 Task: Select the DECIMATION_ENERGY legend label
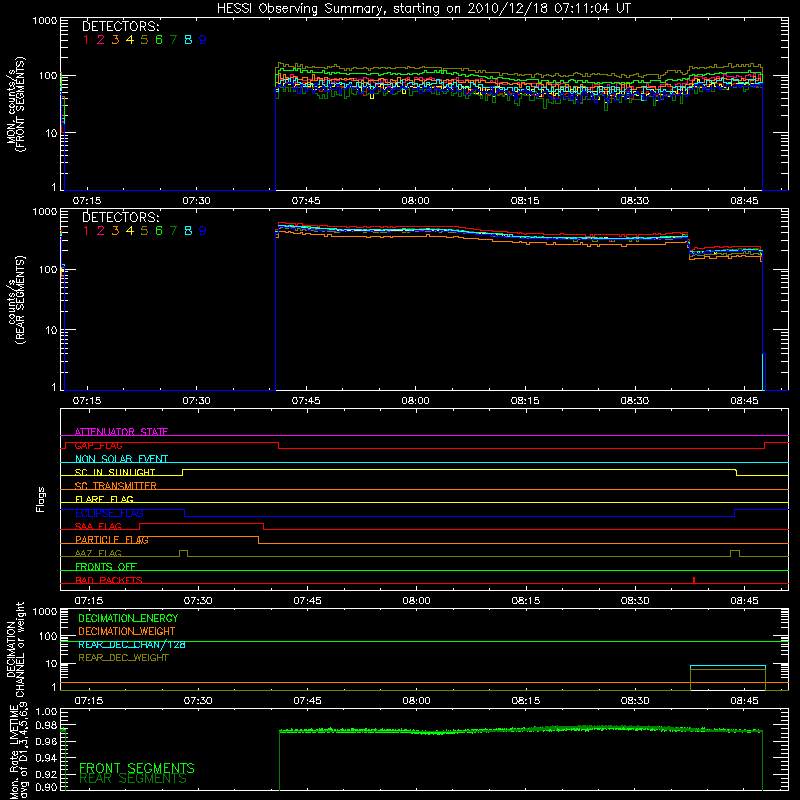(x=128, y=618)
